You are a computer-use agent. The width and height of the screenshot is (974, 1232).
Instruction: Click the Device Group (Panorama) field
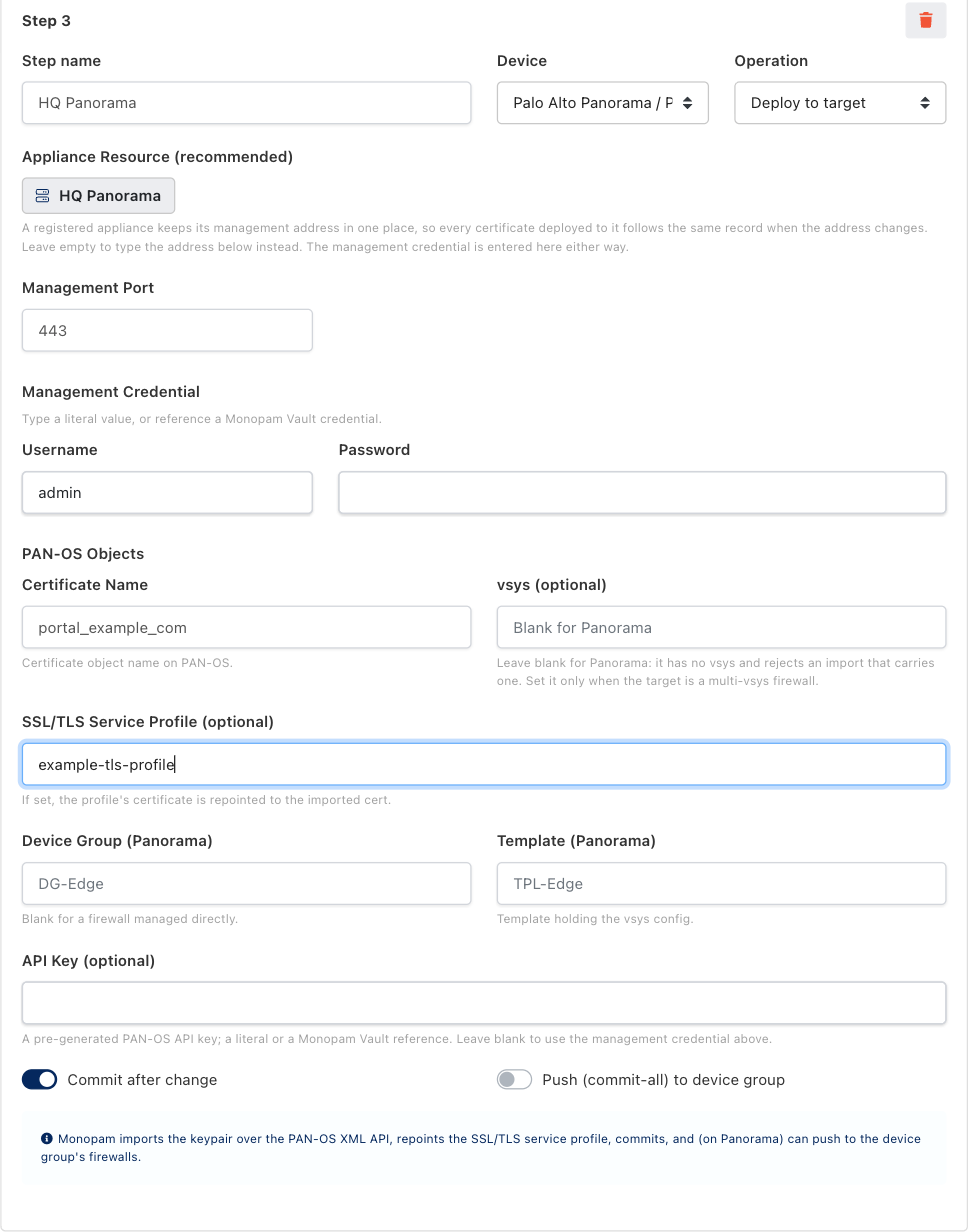[246, 884]
